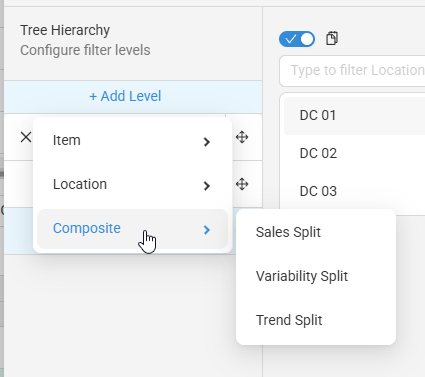Click the Tree Hierarchy heading
The height and width of the screenshot is (377, 425).
(x=65, y=30)
